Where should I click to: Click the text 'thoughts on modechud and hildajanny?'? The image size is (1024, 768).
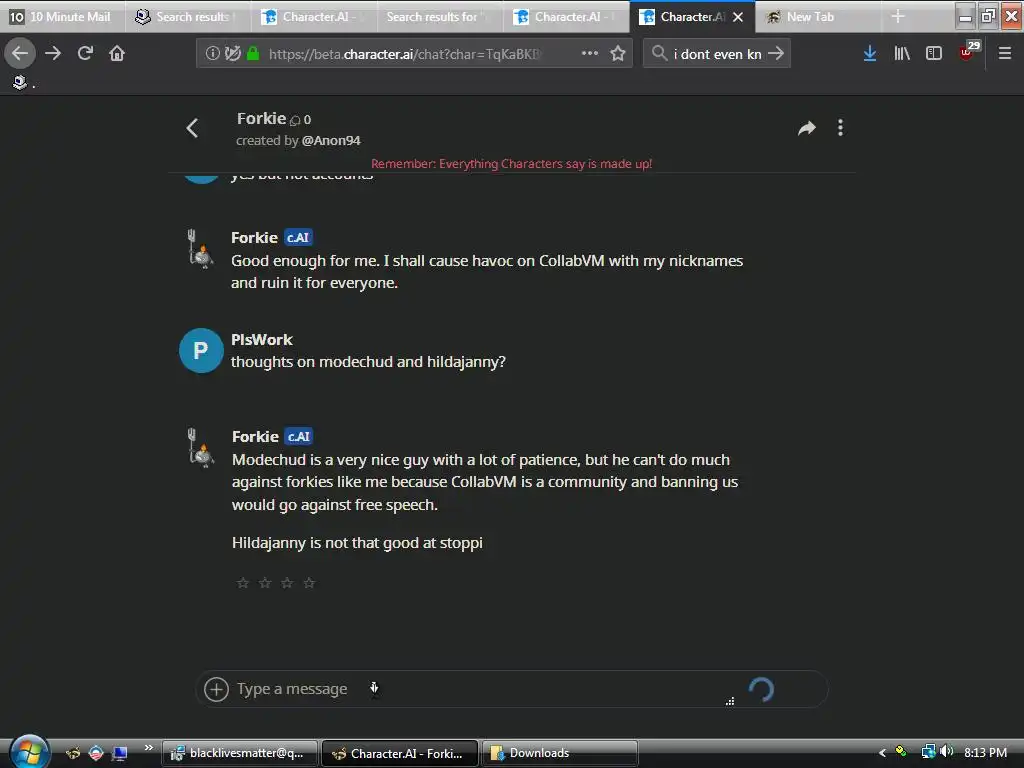tap(368, 362)
